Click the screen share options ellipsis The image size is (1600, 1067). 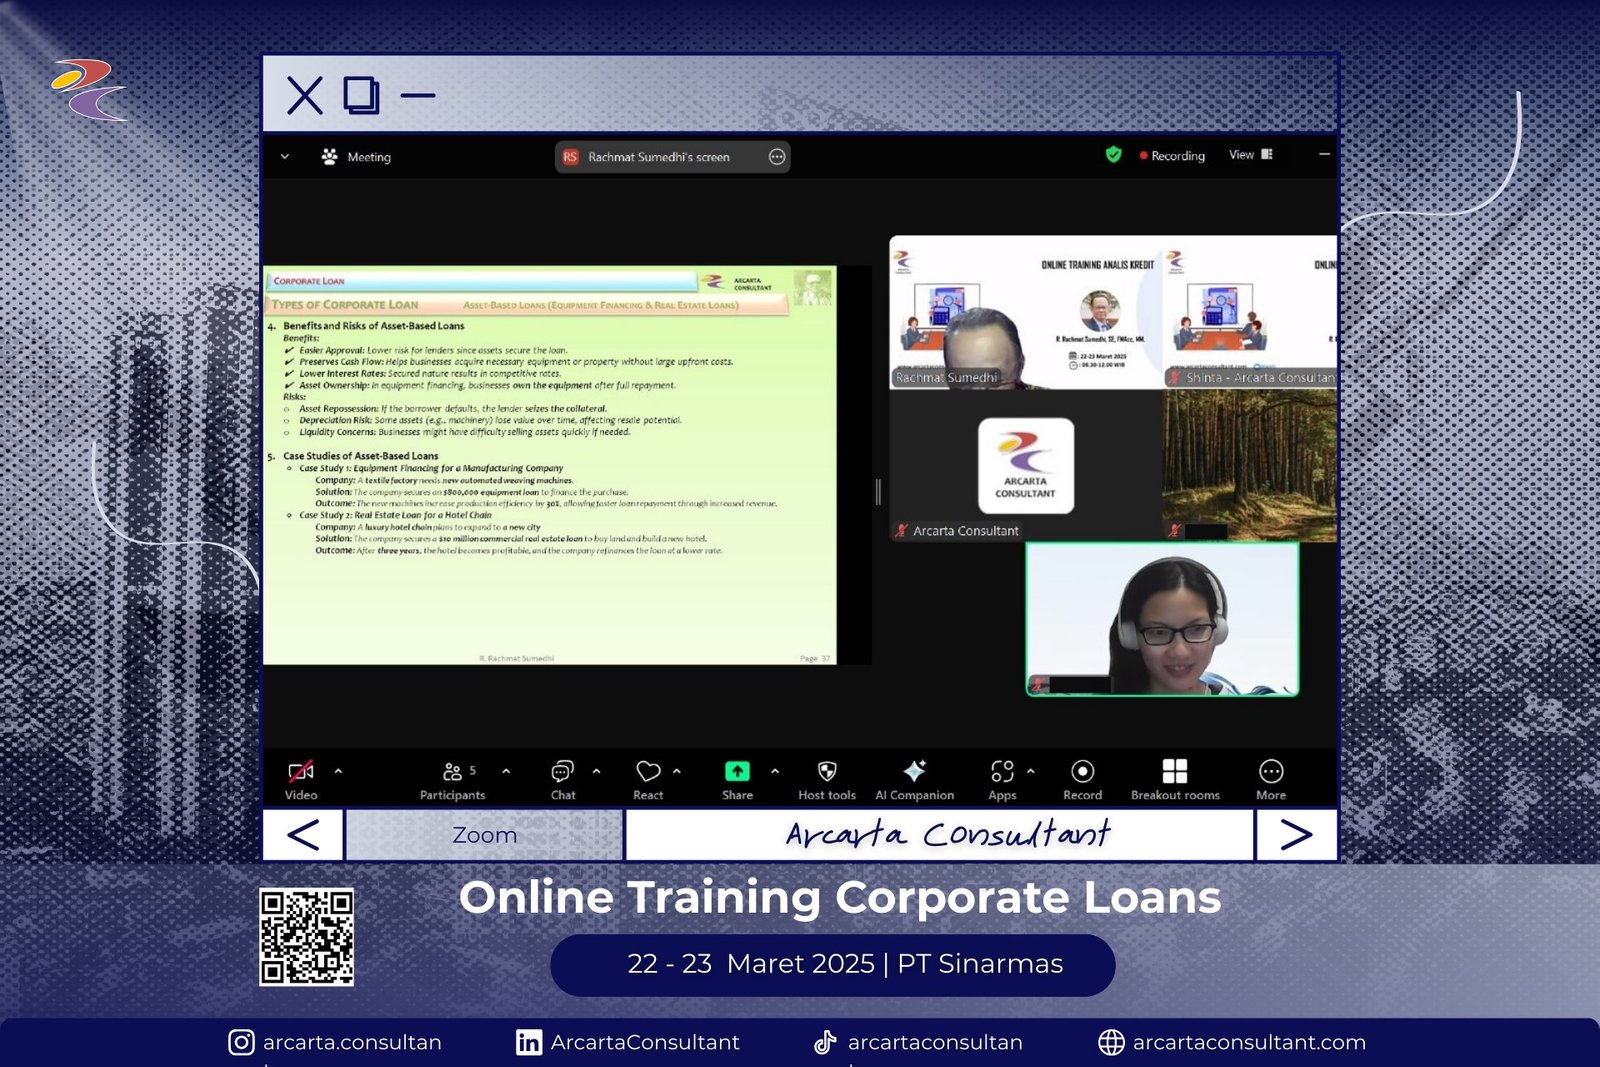coord(777,157)
